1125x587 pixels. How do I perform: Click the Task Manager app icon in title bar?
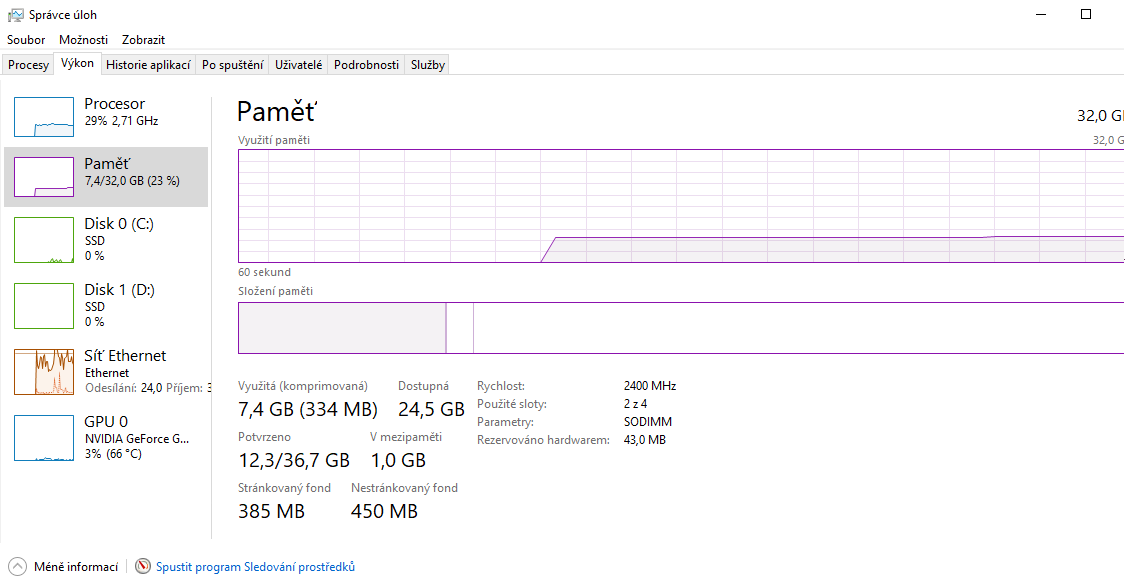coord(15,15)
